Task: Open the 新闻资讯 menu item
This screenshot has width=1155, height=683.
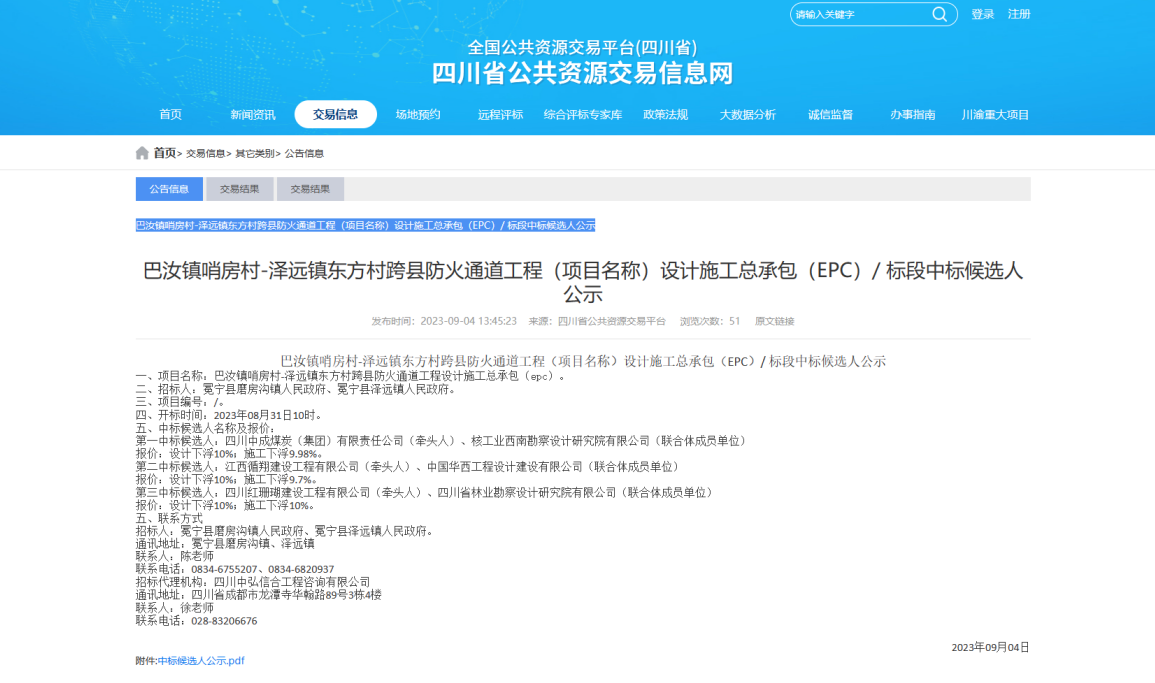Action: click(252, 115)
